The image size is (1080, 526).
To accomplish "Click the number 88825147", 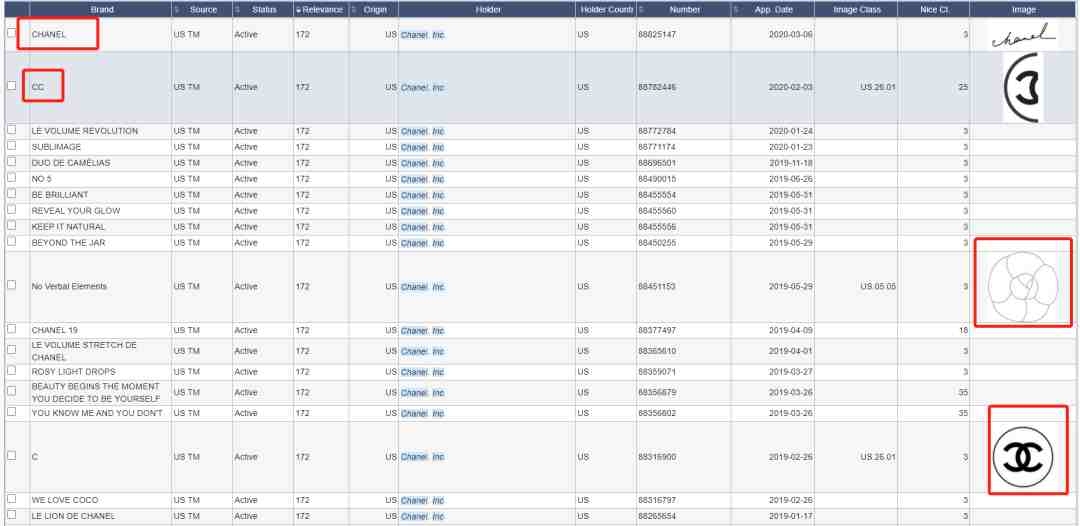I will pos(656,34).
